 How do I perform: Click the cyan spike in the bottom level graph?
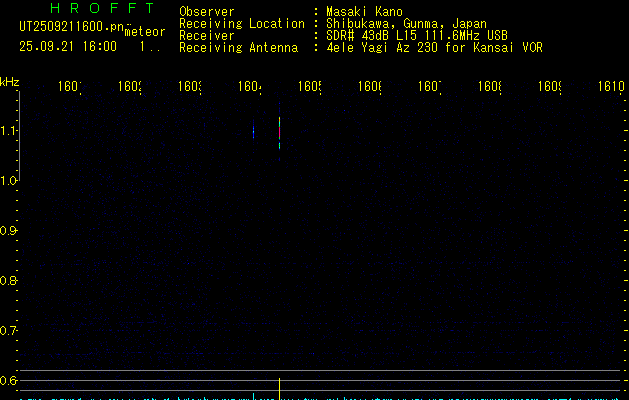coord(254,396)
